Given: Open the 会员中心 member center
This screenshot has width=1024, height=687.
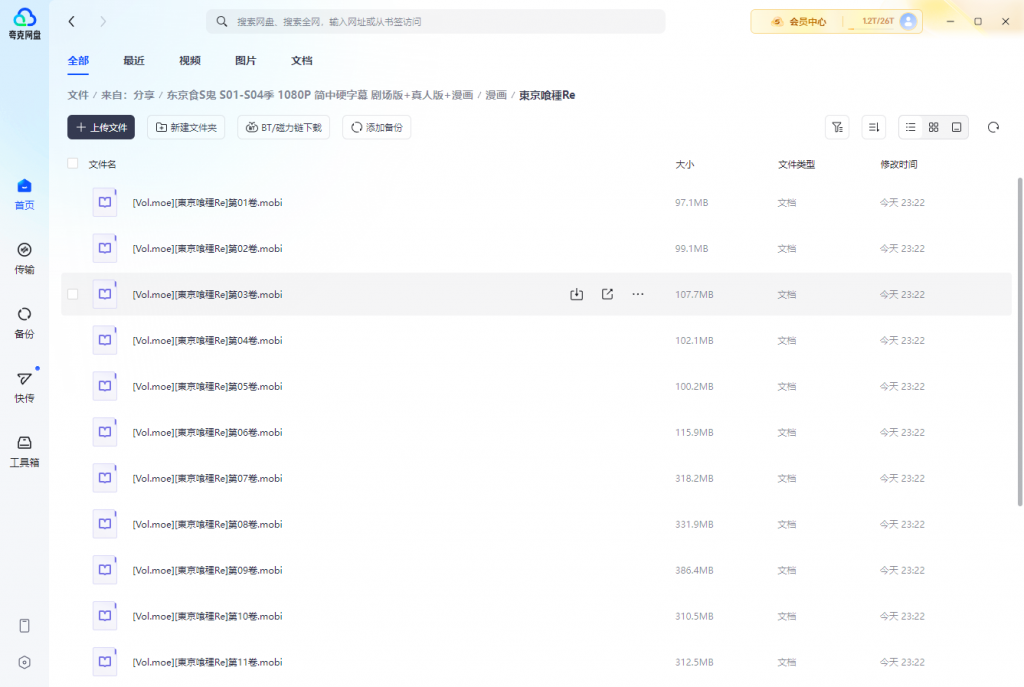Looking at the screenshot, I should click(799, 22).
